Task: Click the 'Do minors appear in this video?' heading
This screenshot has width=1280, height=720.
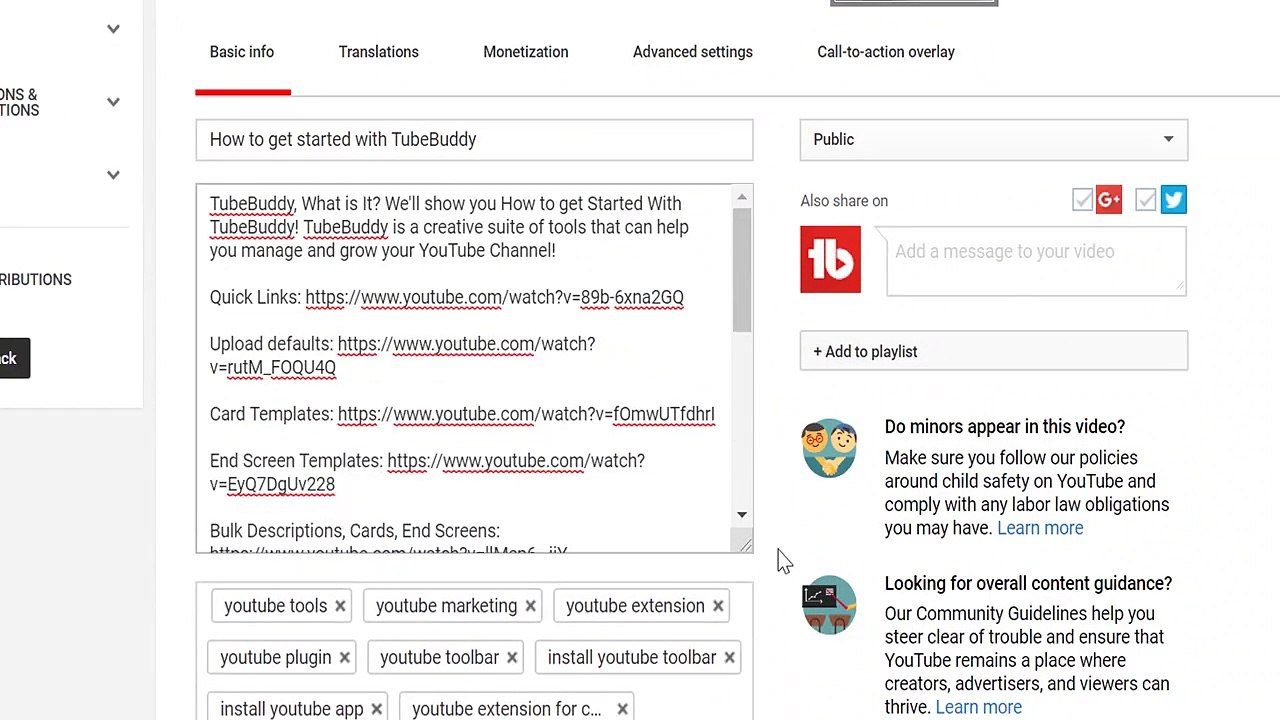Action: pyautogui.click(x=1005, y=427)
